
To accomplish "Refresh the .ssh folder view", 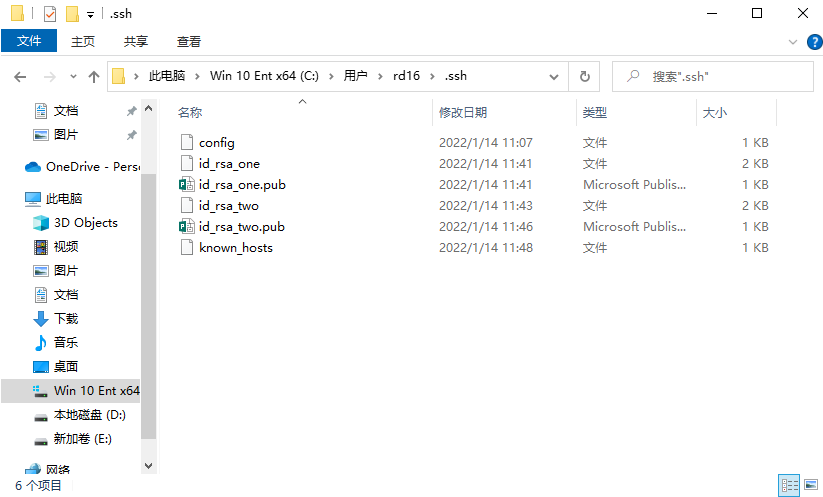I will tap(584, 77).
